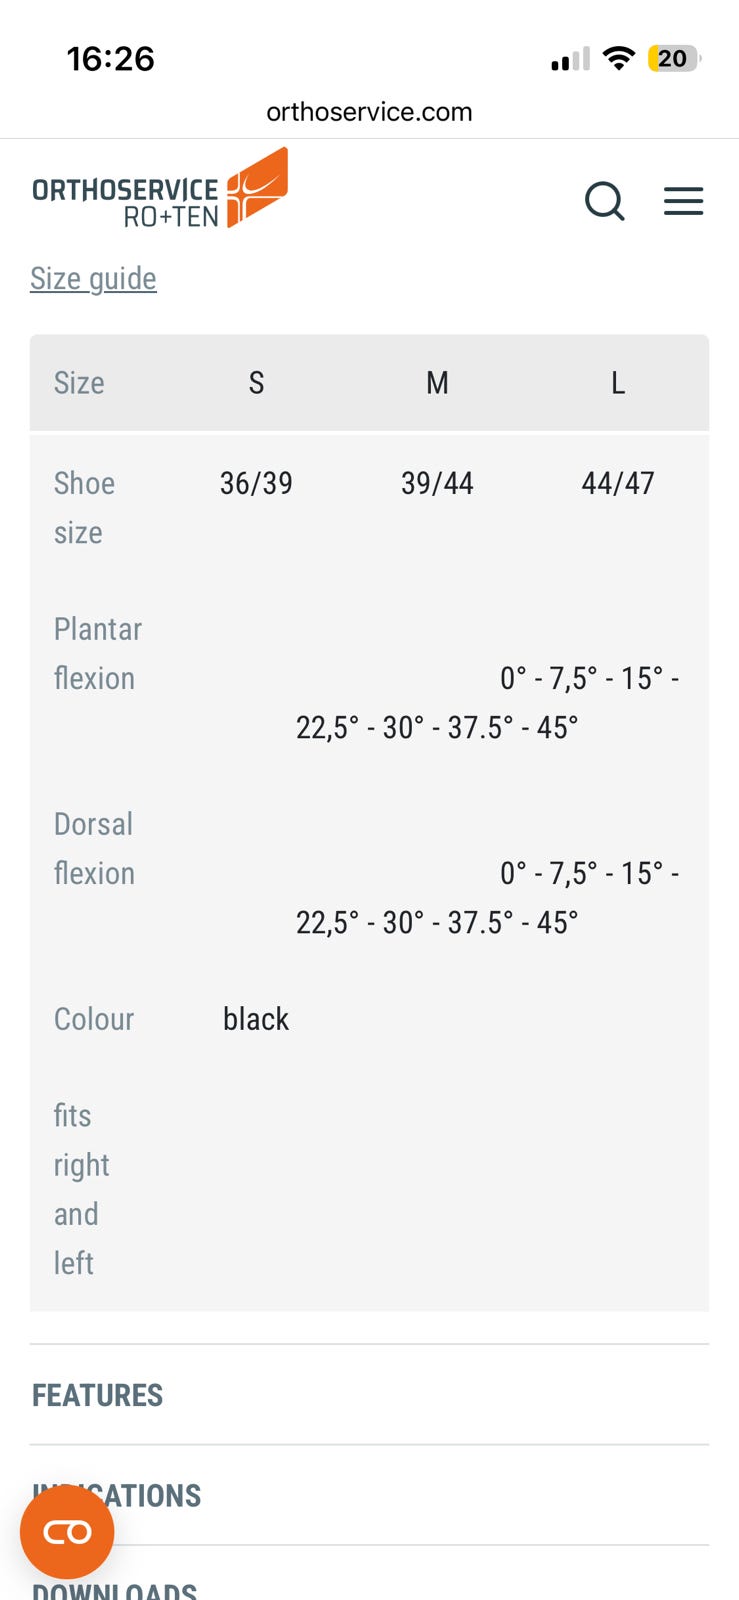Viewport: 739px width, 1600px height.
Task: Open the search magnifier icon
Action: click(605, 201)
